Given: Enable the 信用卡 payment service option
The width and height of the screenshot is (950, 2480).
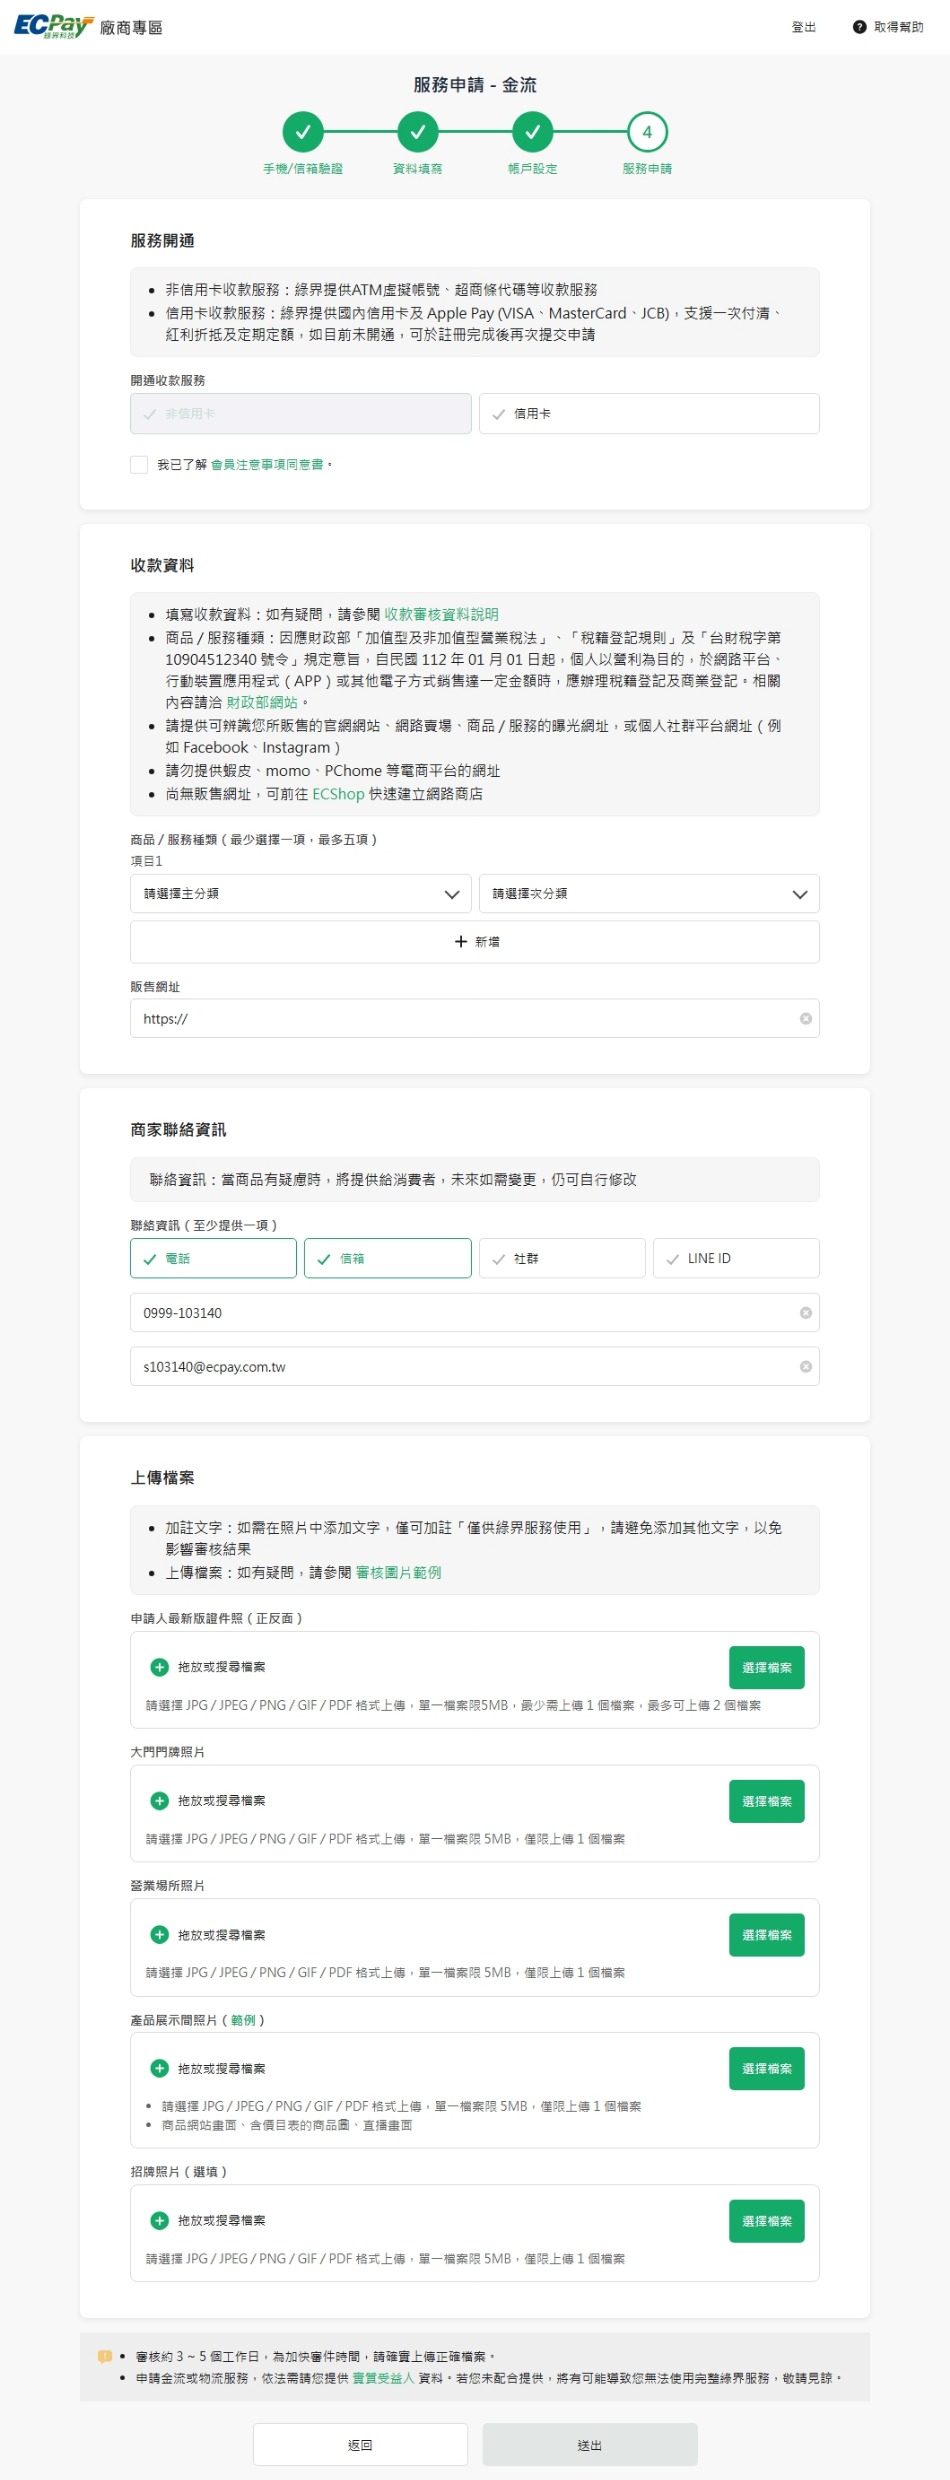Looking at the screenshot, I should (649, 414).
